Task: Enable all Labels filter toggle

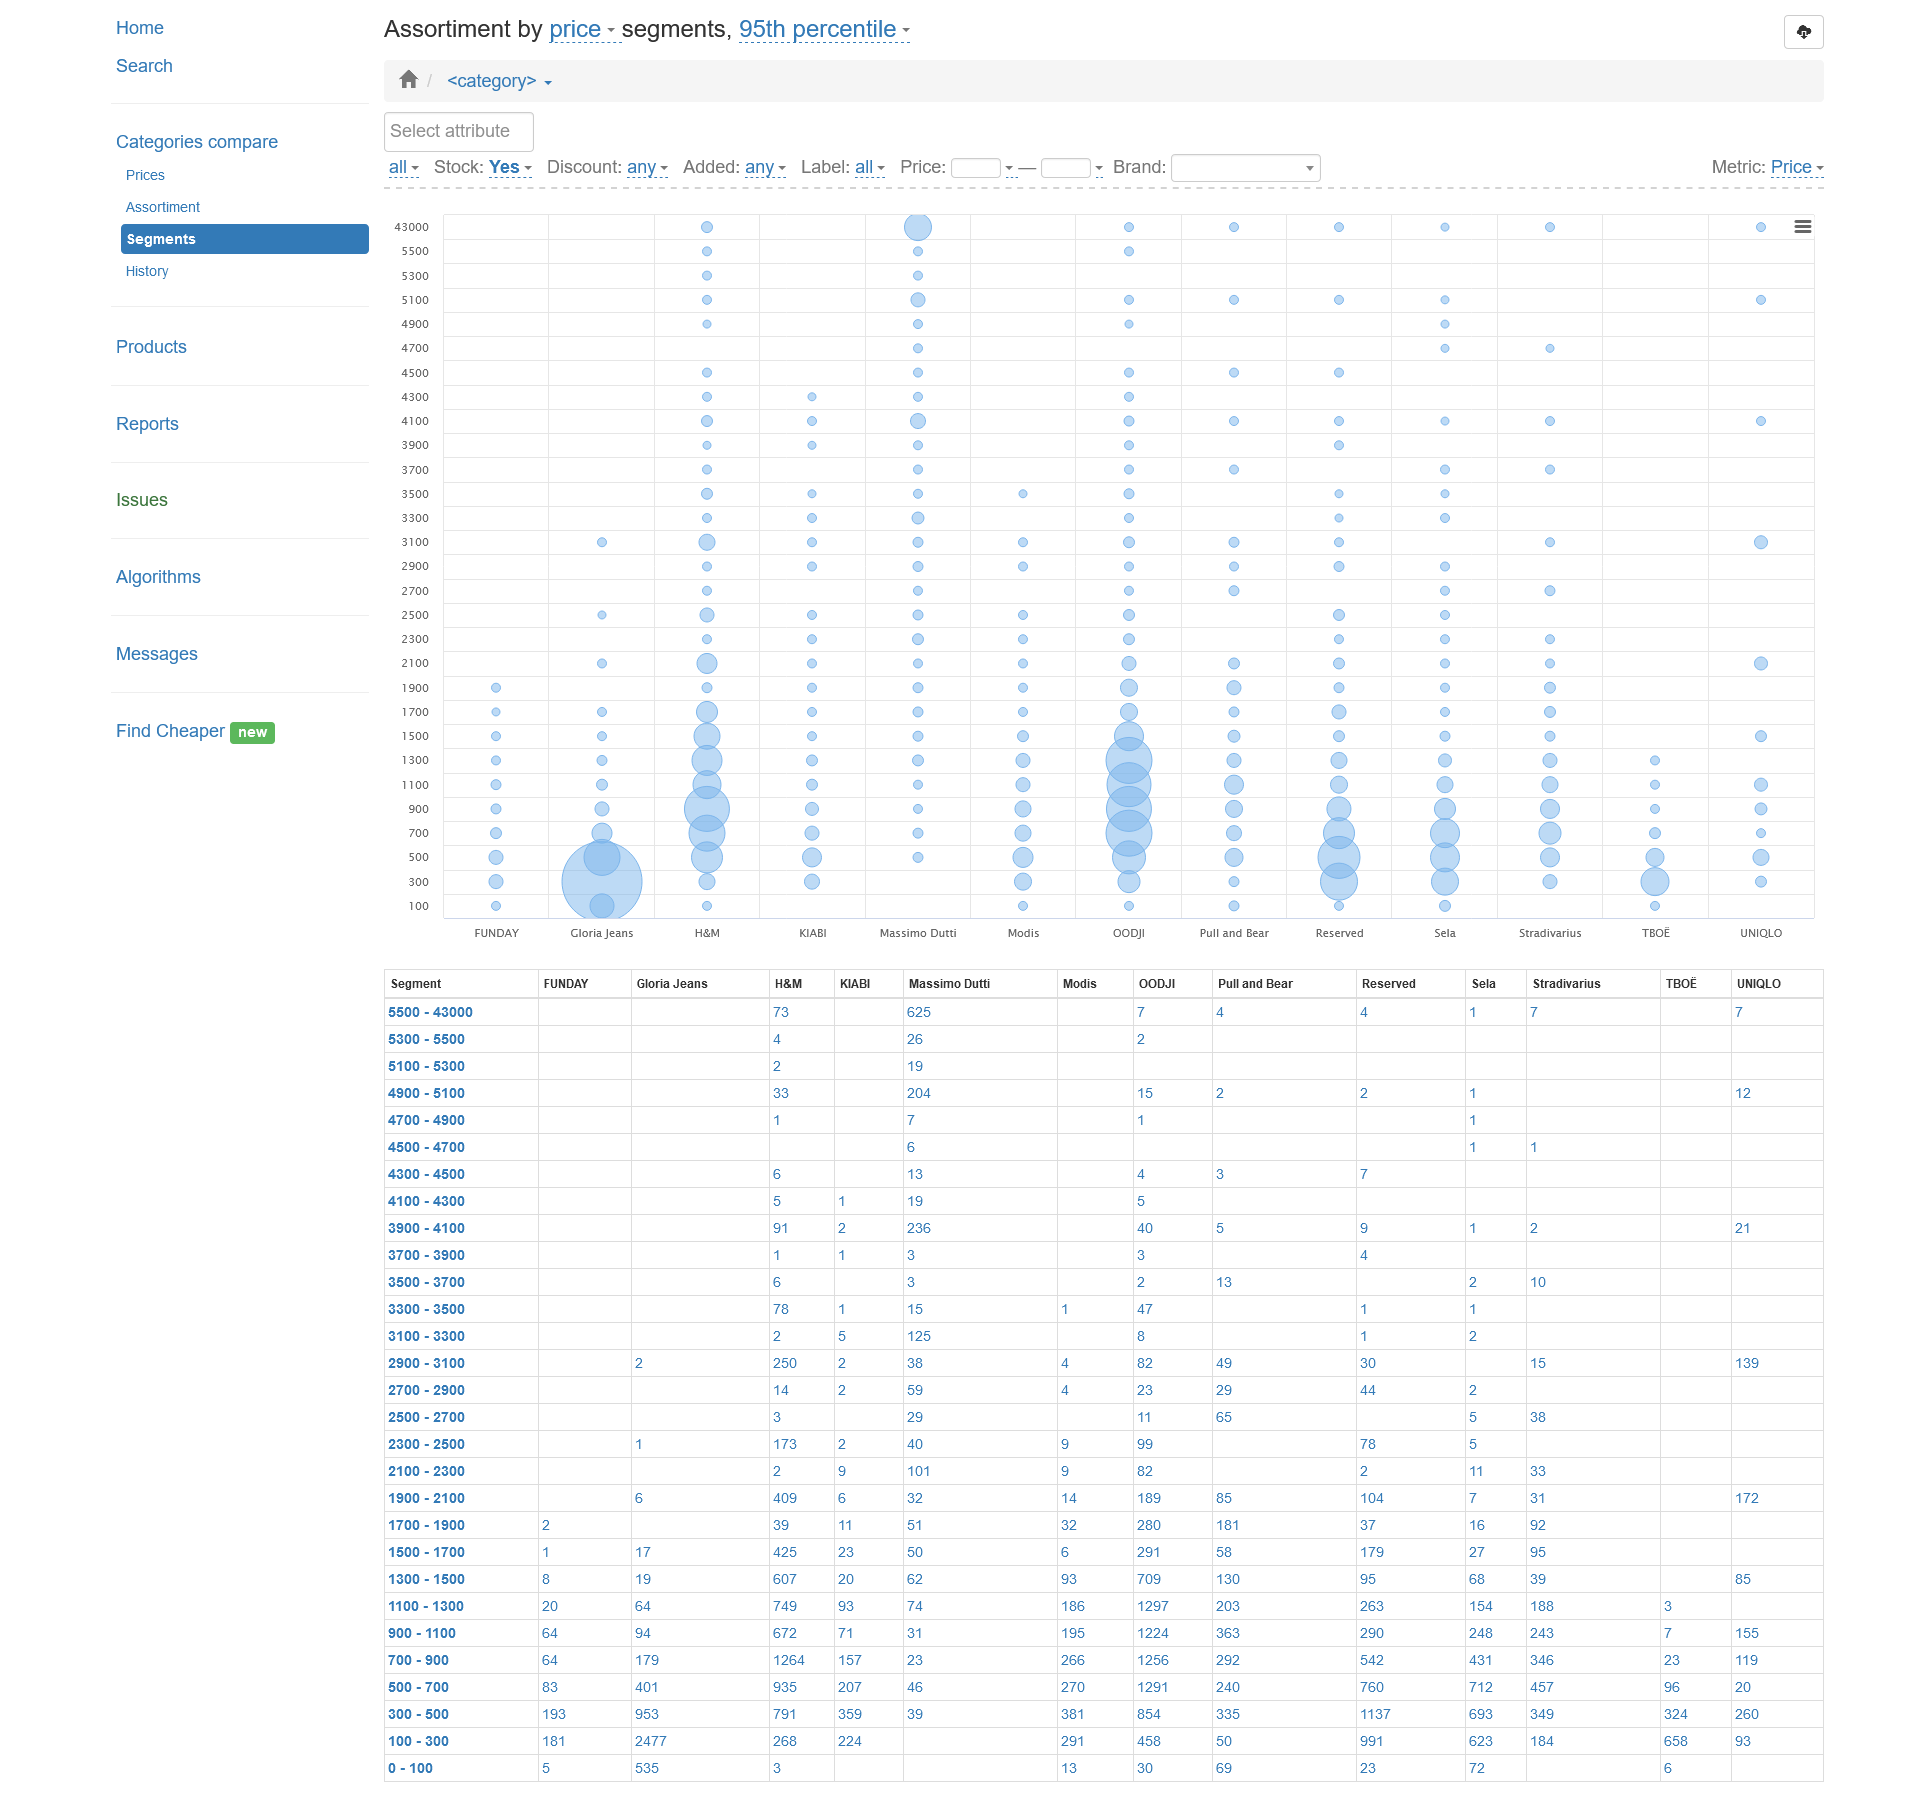Action: point(868,167)
